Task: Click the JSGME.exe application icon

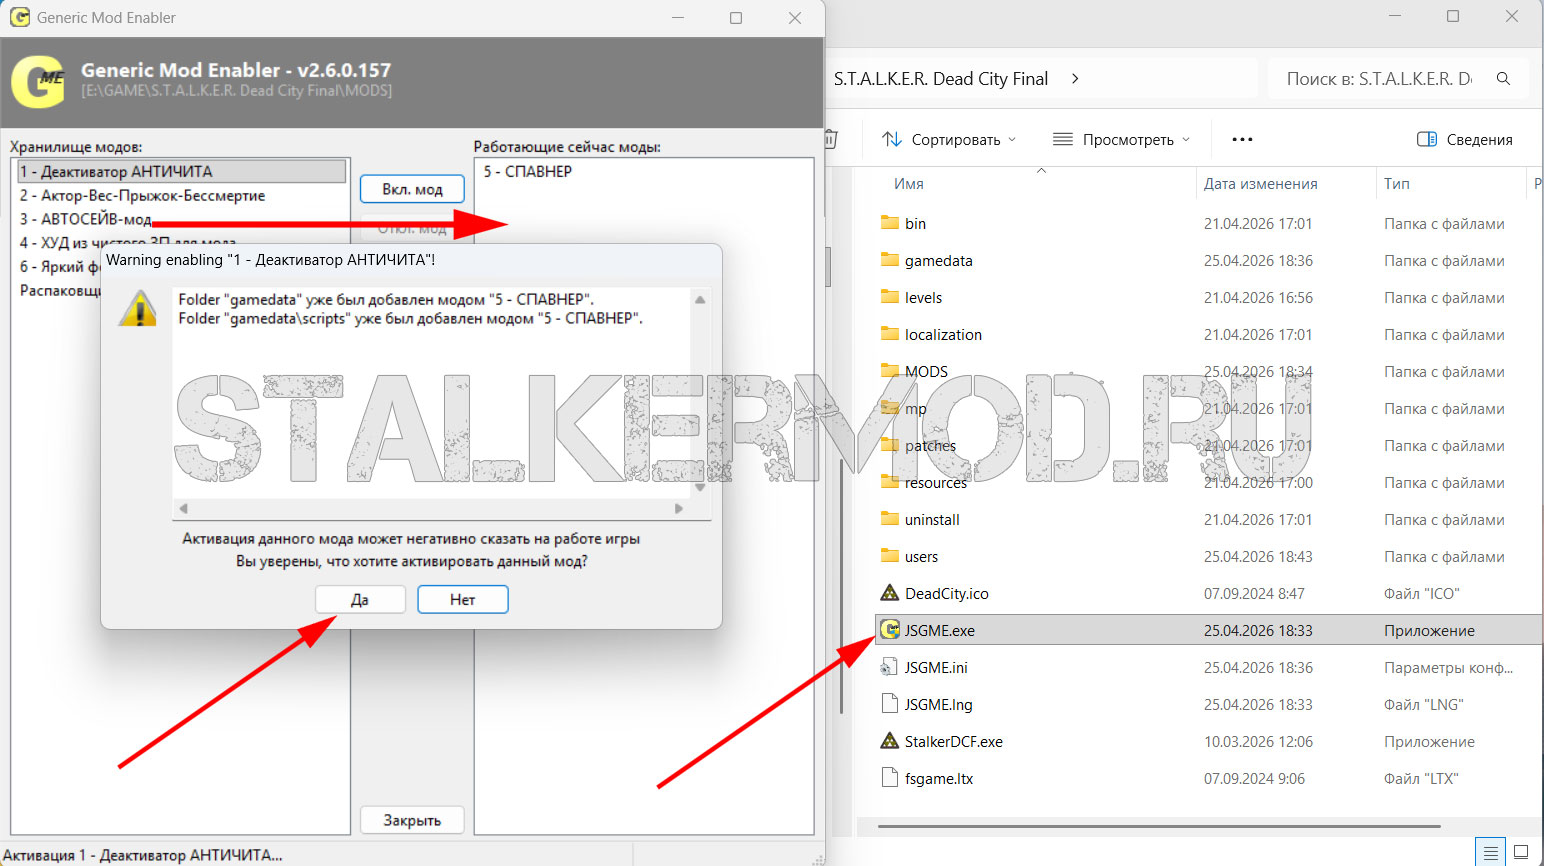Action: (x=889, y=630)
